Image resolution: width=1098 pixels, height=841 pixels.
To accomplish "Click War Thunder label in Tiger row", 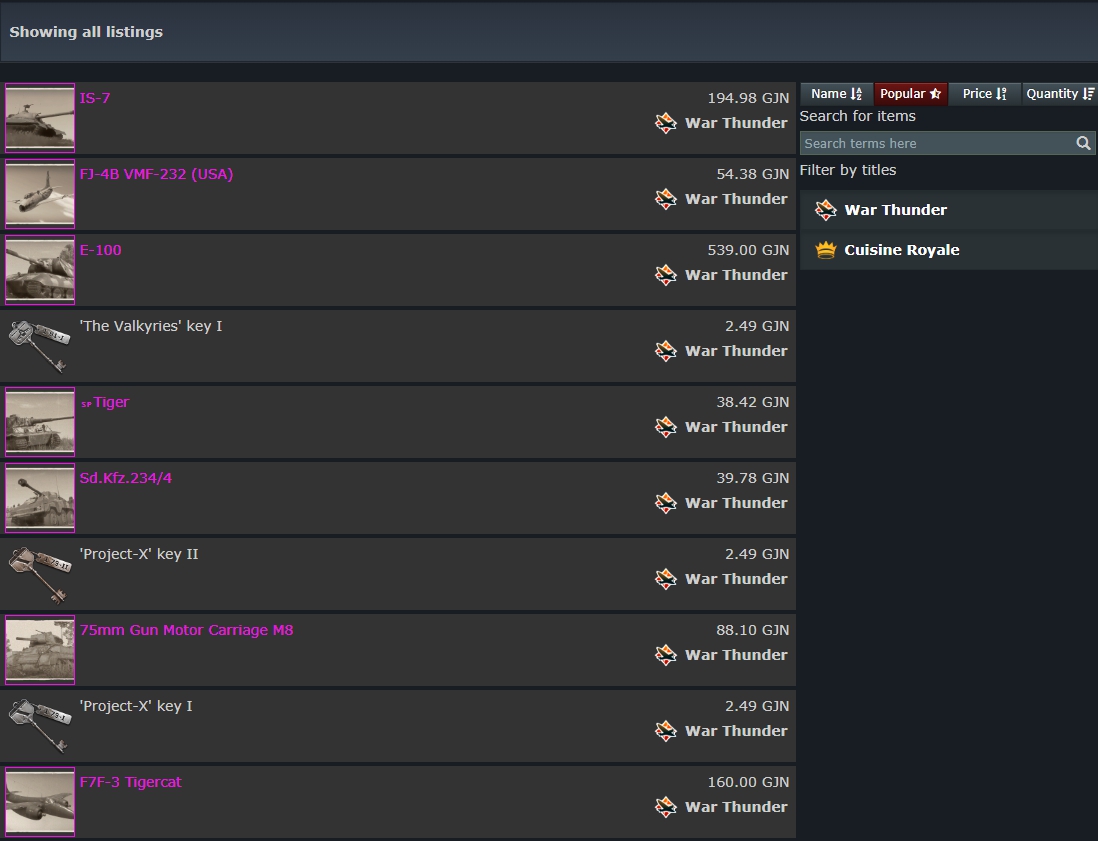I will coord(736,427).
